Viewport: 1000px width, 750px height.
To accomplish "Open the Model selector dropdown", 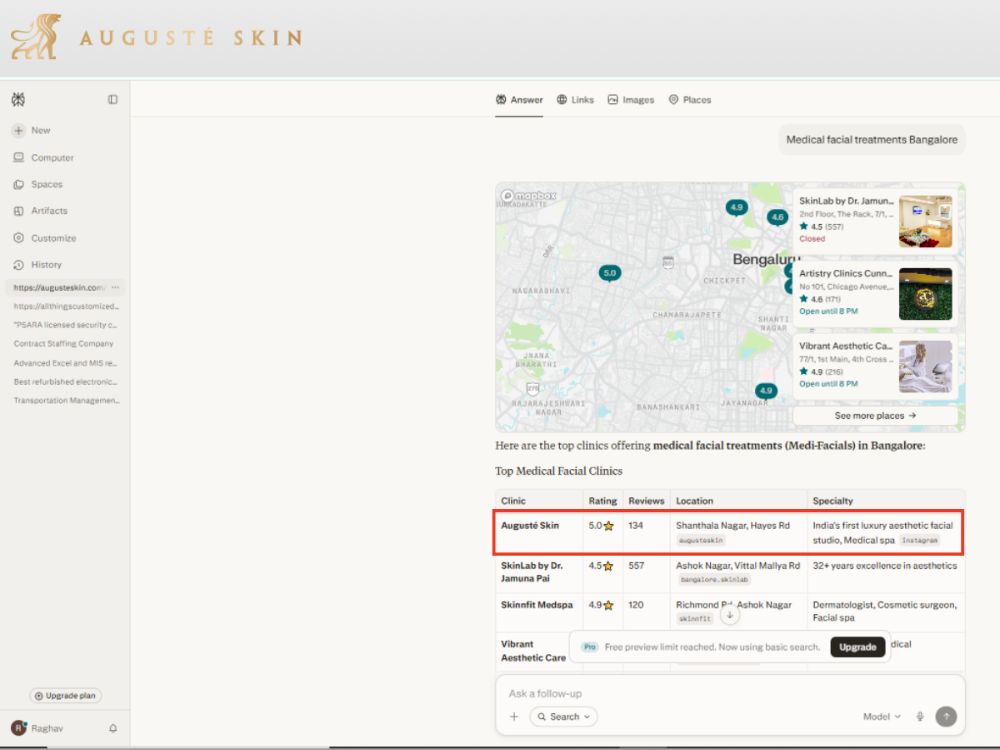I will tap(881, 716).
